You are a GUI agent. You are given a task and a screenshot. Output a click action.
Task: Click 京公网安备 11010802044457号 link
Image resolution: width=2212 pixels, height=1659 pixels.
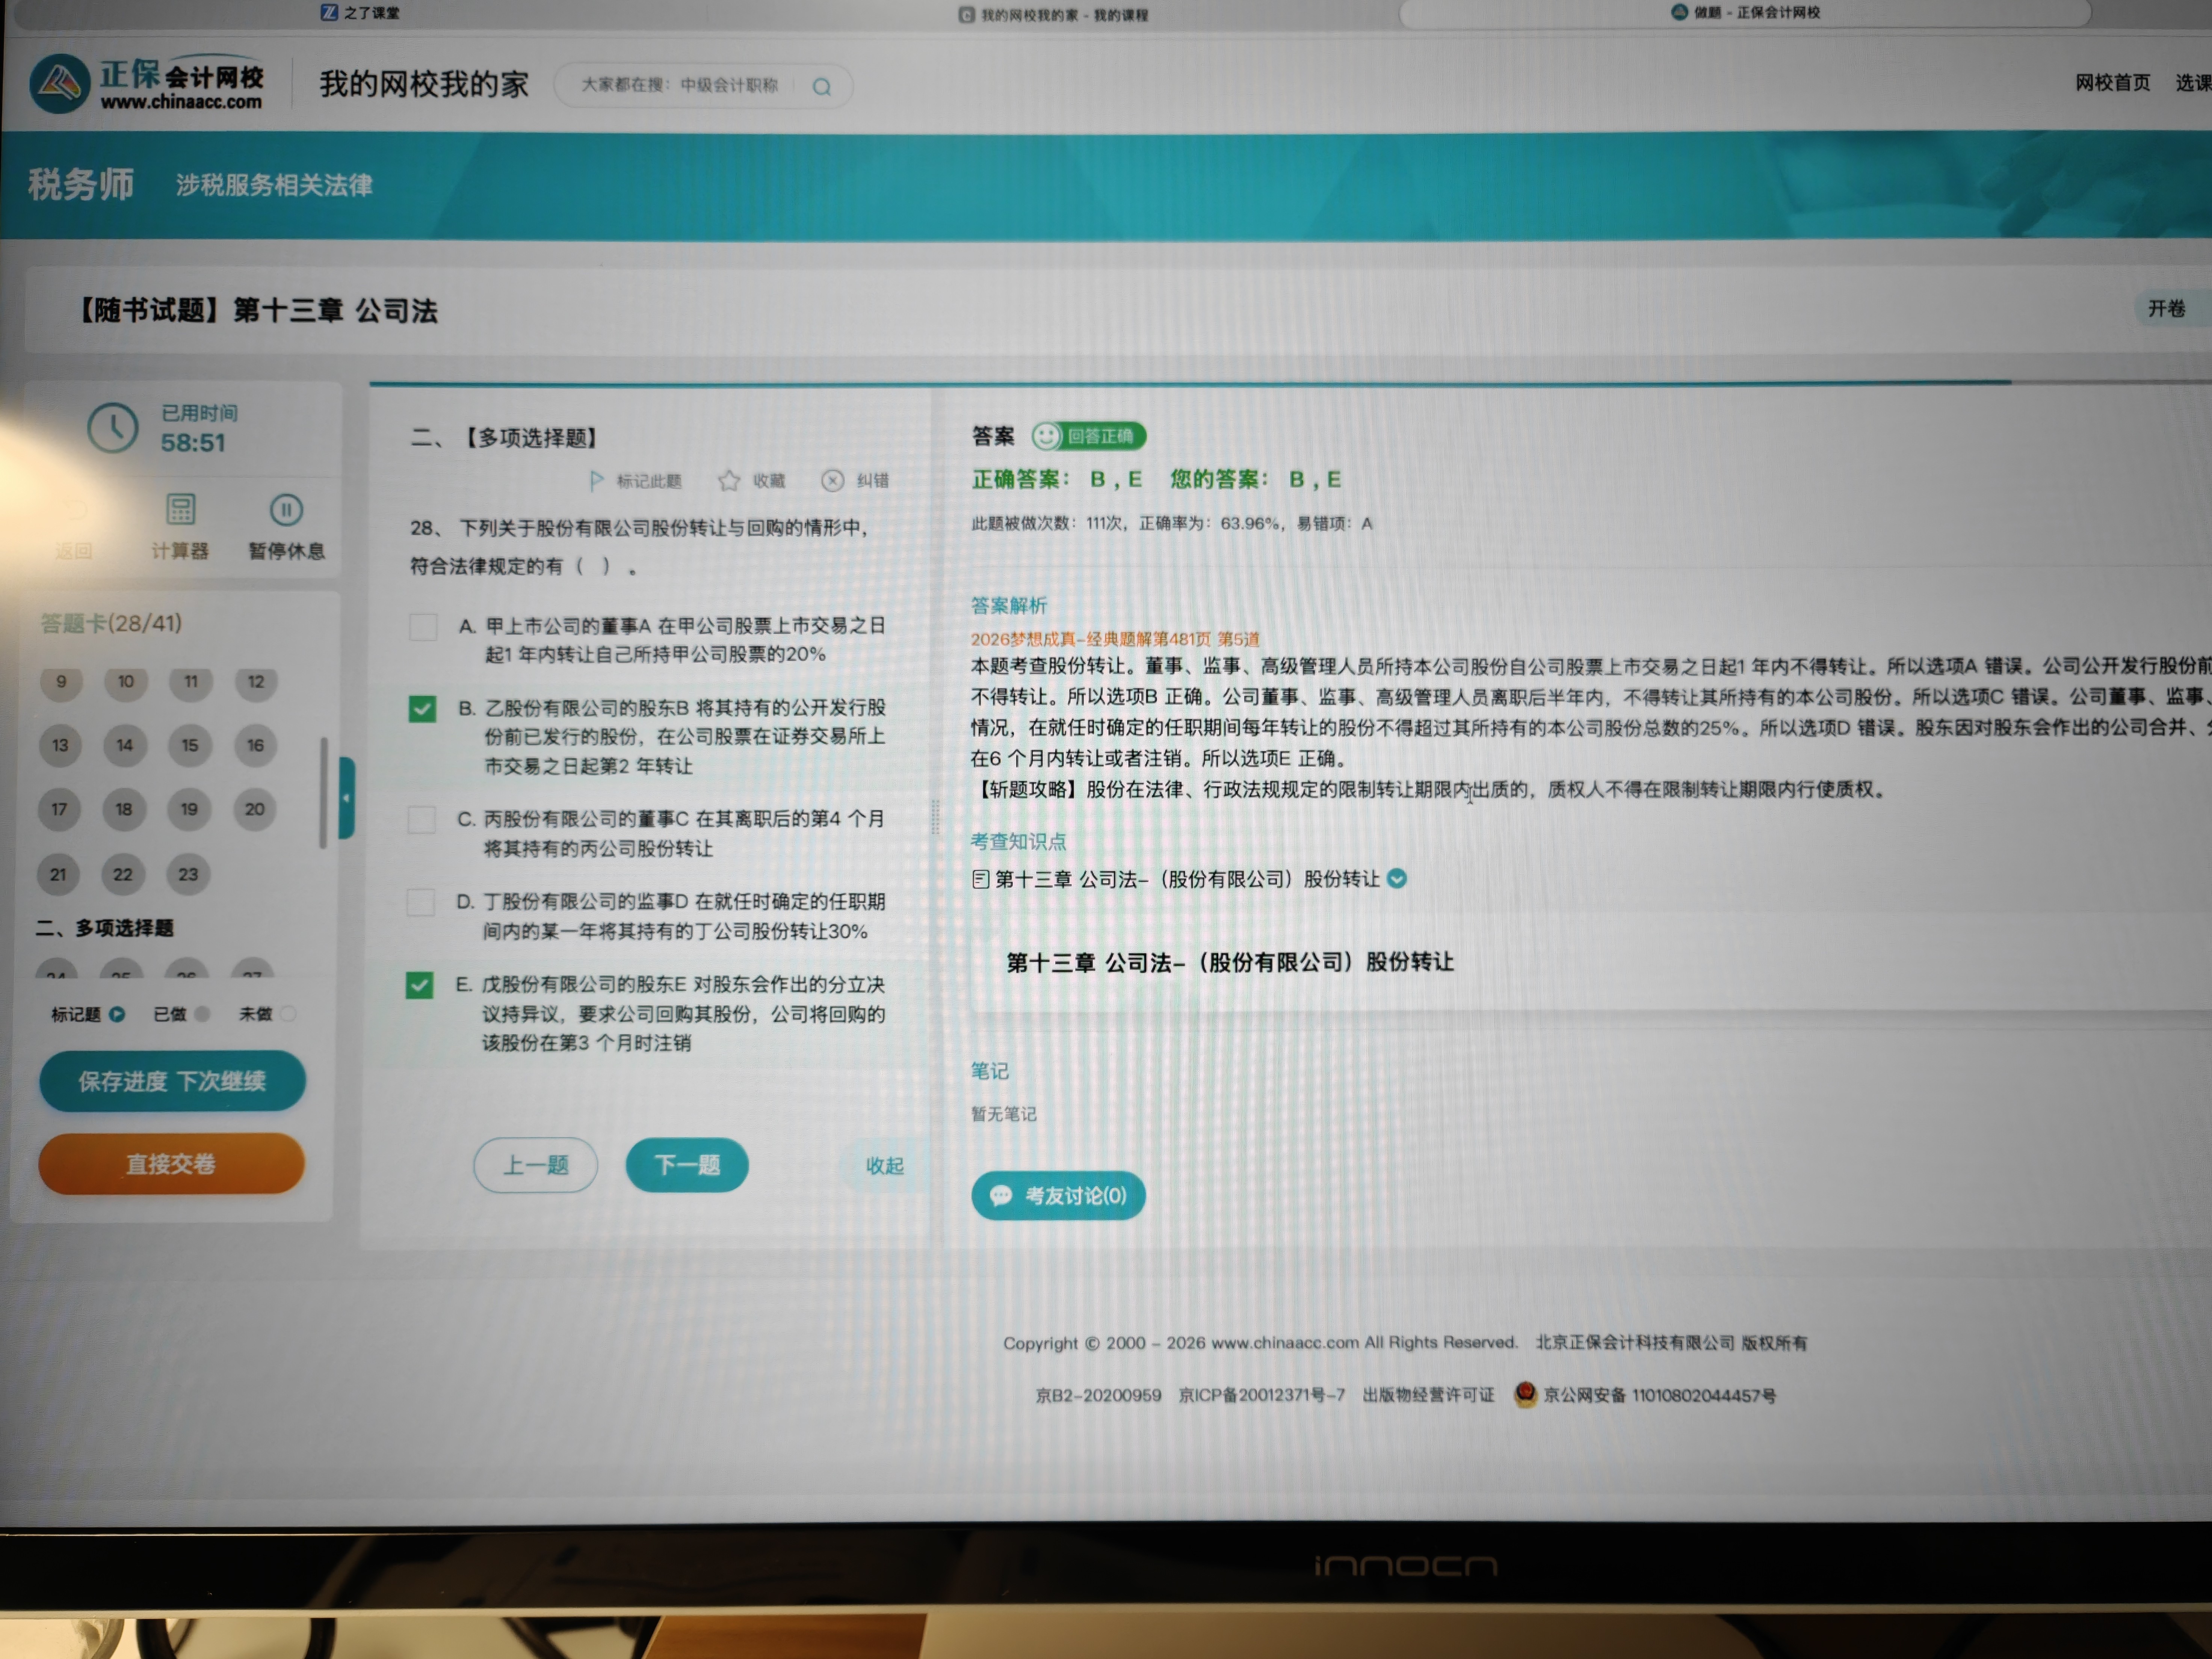point(1660,1395)
